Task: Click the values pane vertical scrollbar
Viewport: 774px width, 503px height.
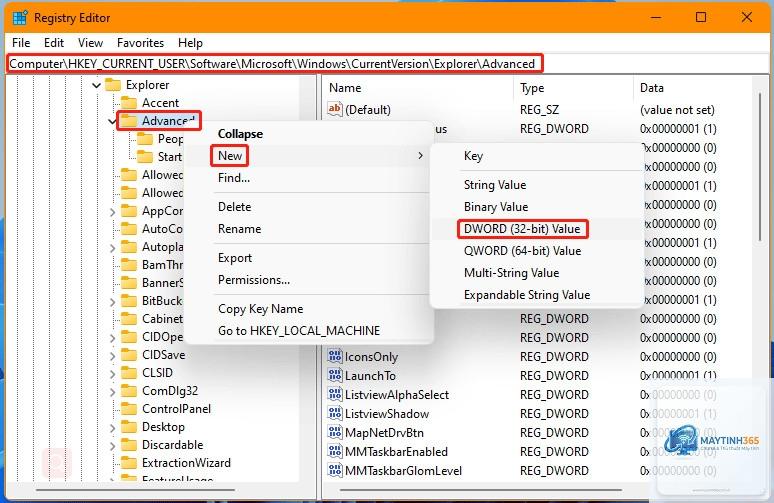Action: [x=760, y=168]
